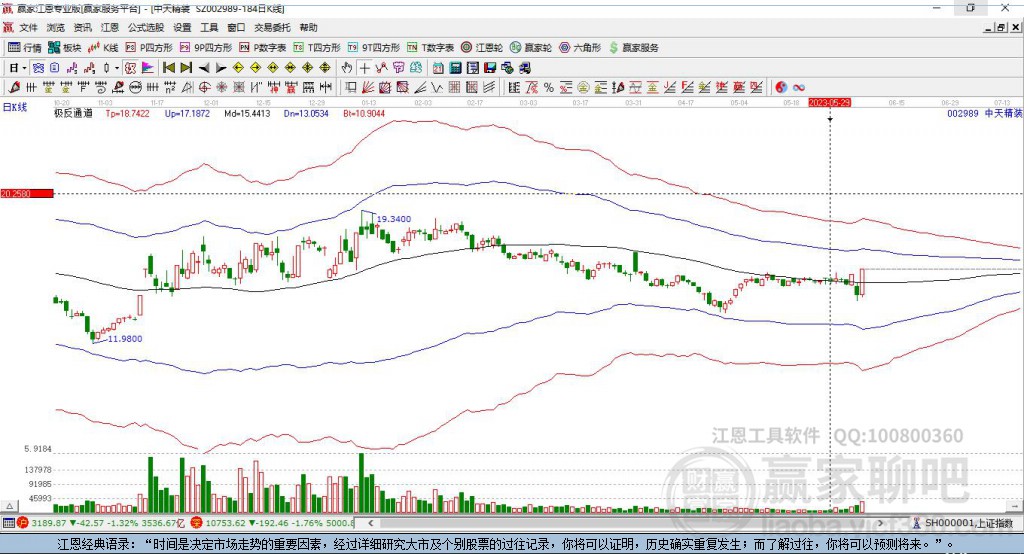The width and height of the screenshot is (1024, 554).
Task: Open the 交易委托 menu
Action: click(x=272, y=27)
